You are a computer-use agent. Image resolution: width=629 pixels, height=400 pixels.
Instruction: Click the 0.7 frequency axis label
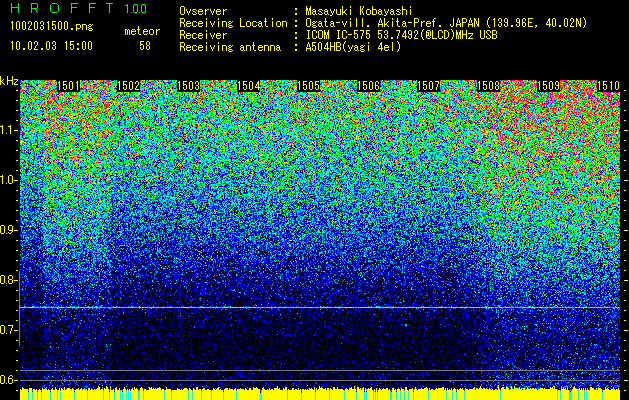pyautogui.click(x=8, y=330)
